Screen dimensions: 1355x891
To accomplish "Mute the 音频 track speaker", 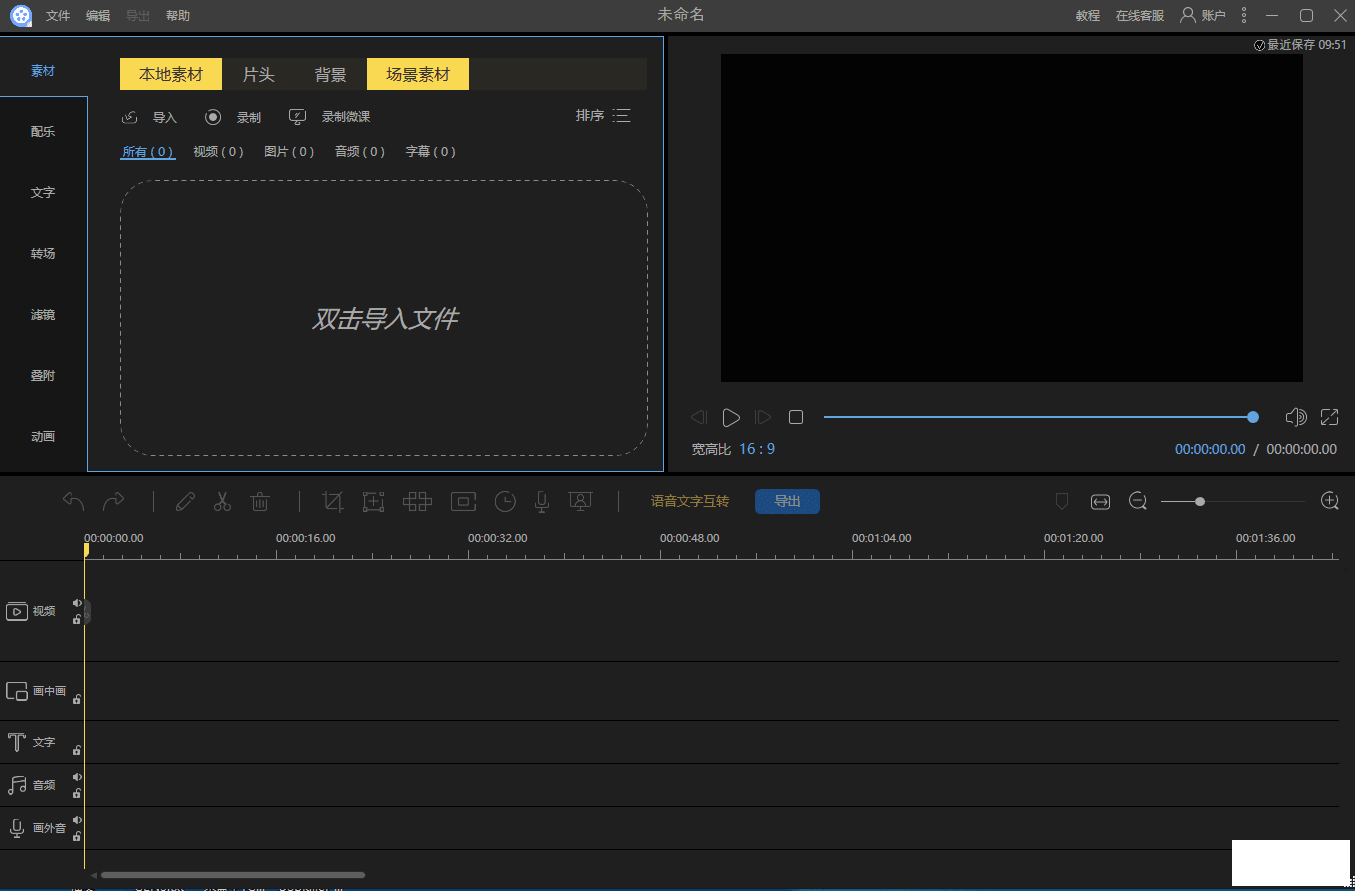I will pyautogui.click(x=77, y=777).
